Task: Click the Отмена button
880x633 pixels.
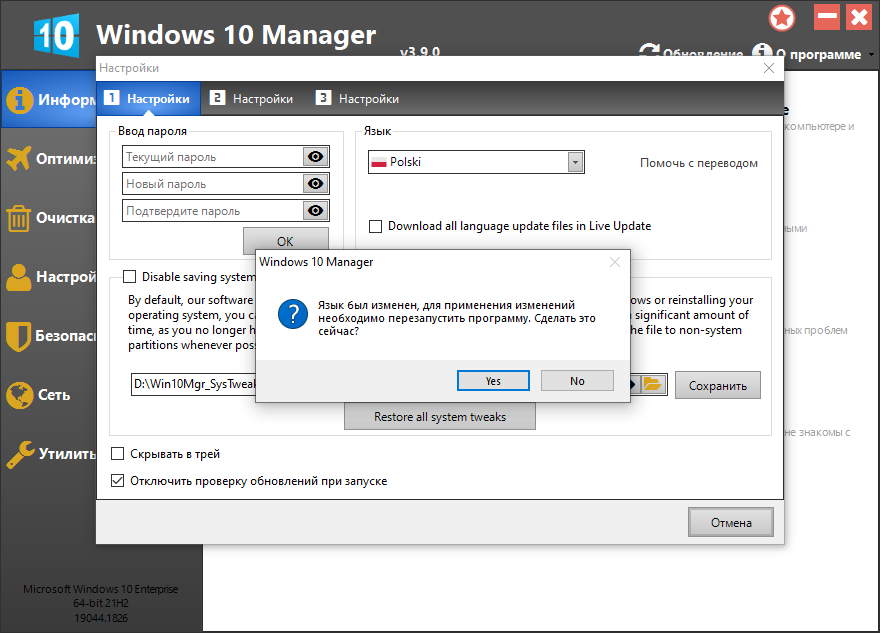Action: [x=731, y=522]
